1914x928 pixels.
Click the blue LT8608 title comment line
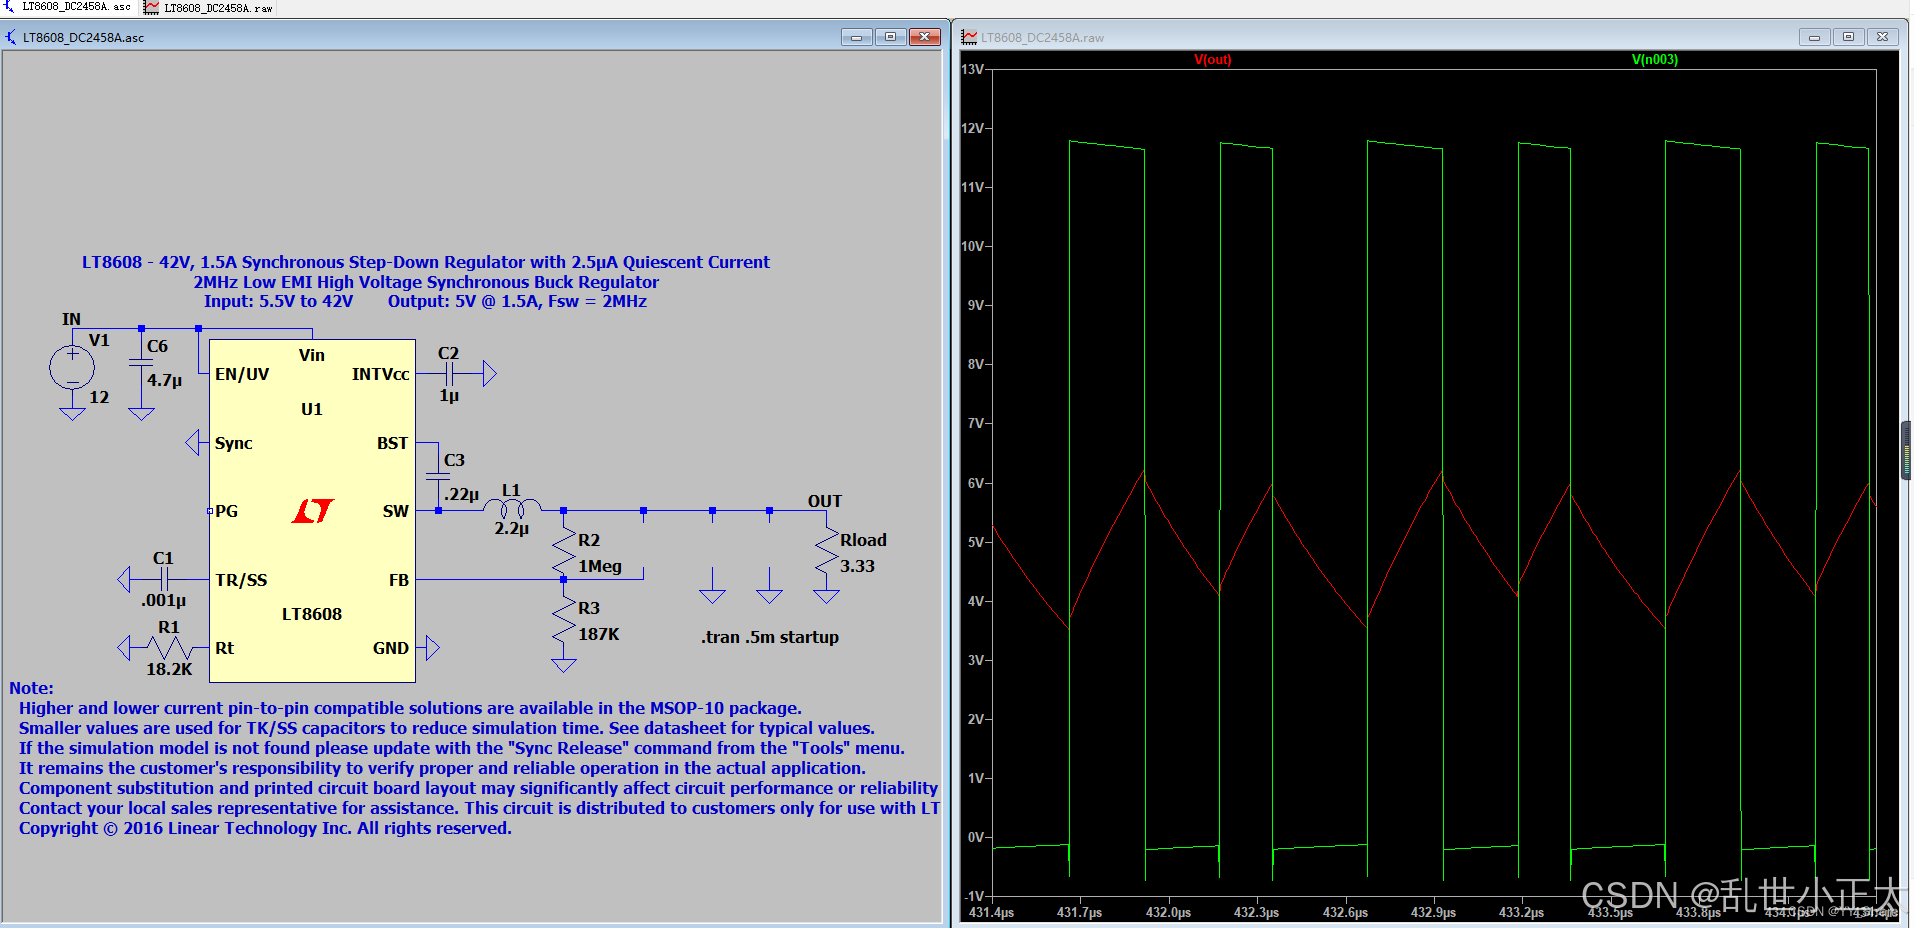pos(425,262)
